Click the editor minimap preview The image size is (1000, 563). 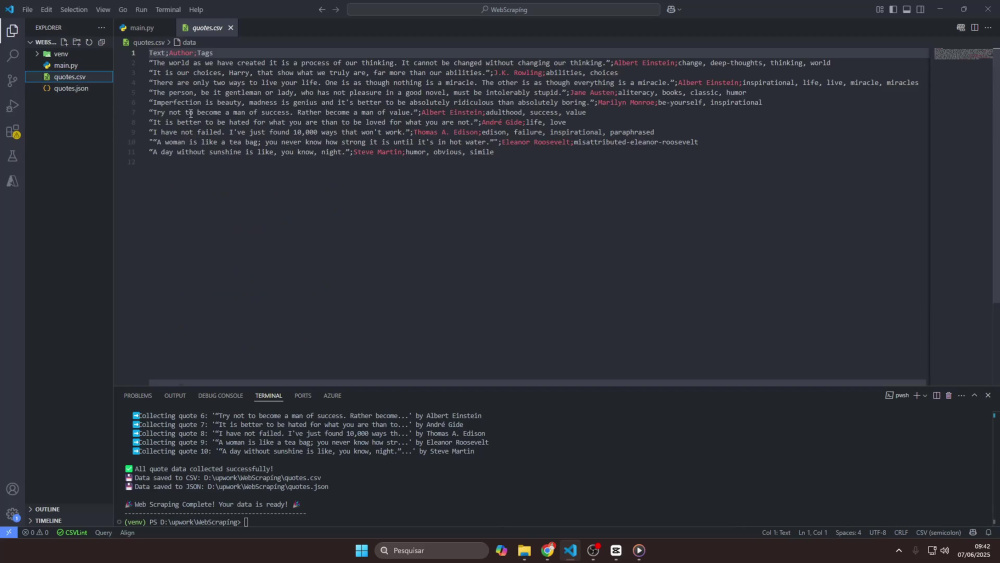point(963,54)
